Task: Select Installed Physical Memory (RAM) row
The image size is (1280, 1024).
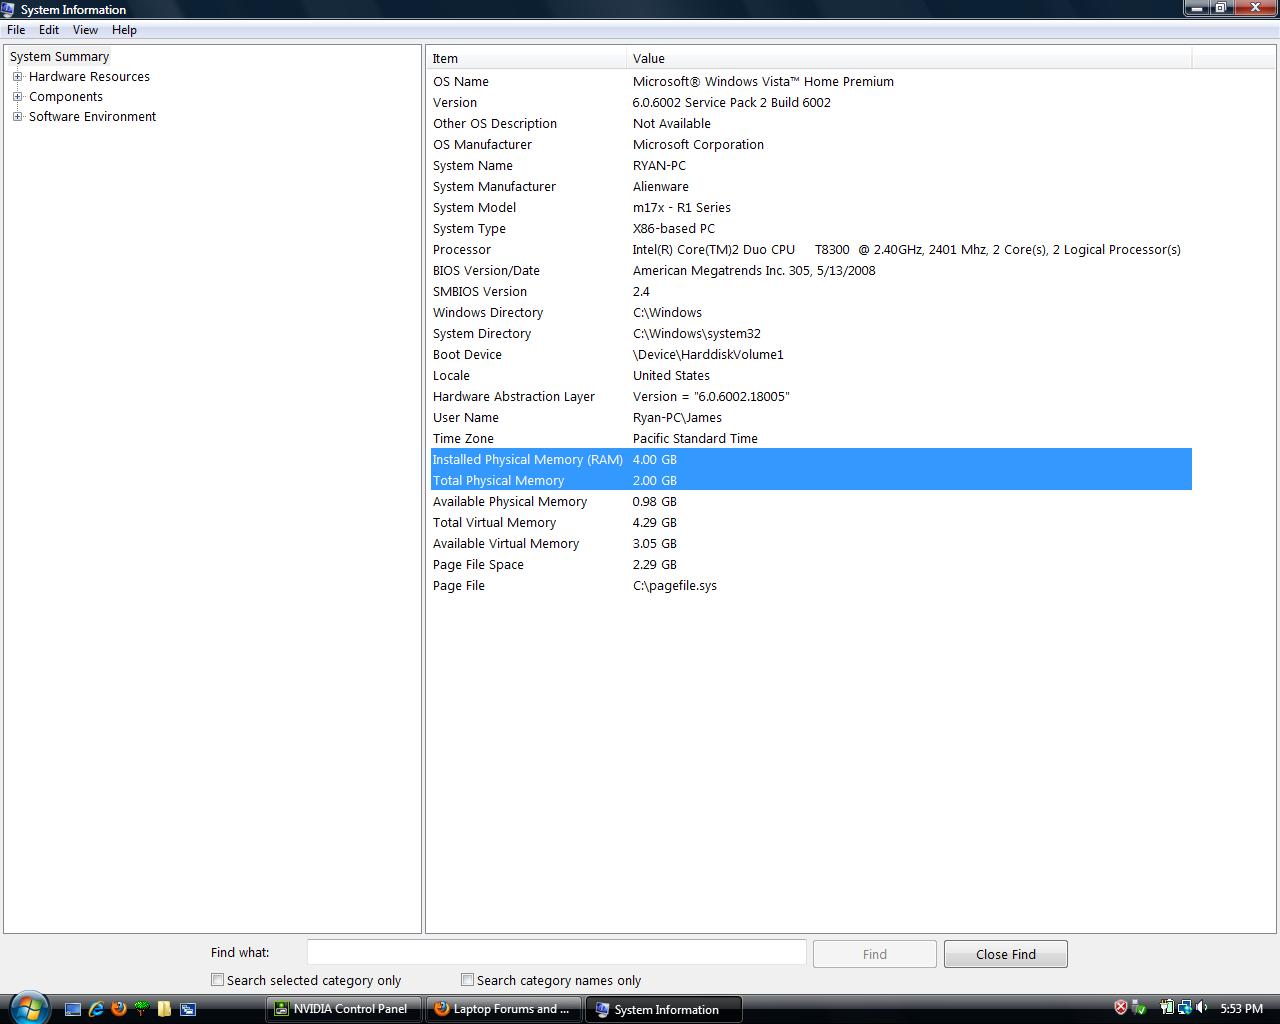Action: pyautogui.click(x=811, y=460)
